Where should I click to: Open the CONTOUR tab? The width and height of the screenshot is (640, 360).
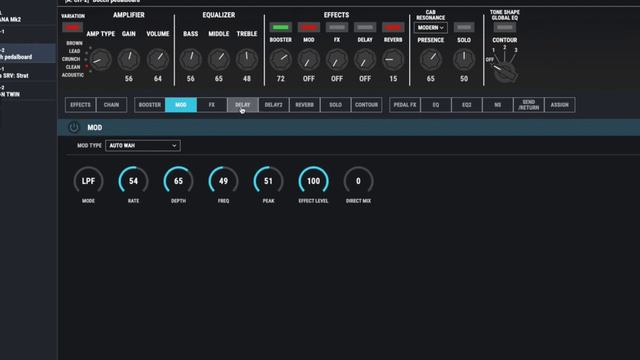tap(367, 105)
